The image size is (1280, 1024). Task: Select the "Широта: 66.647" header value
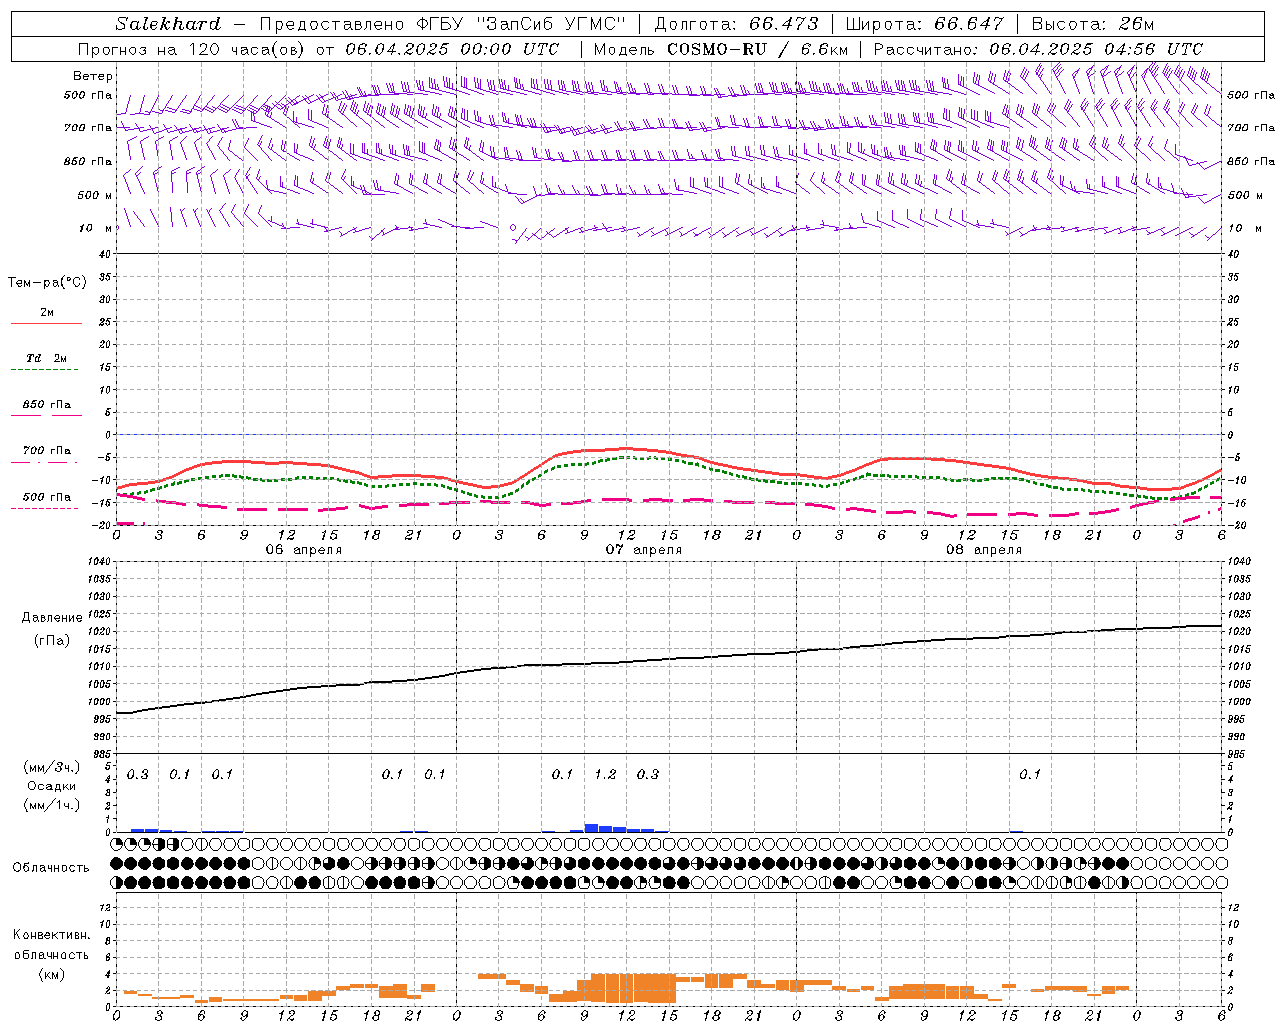click(925, 24)
